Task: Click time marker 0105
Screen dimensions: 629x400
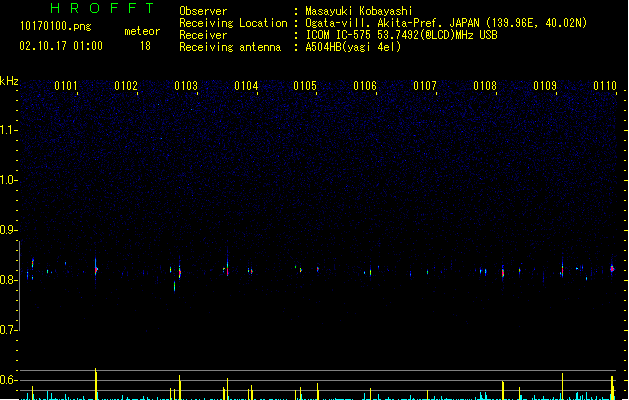Action: click(305, 86)
